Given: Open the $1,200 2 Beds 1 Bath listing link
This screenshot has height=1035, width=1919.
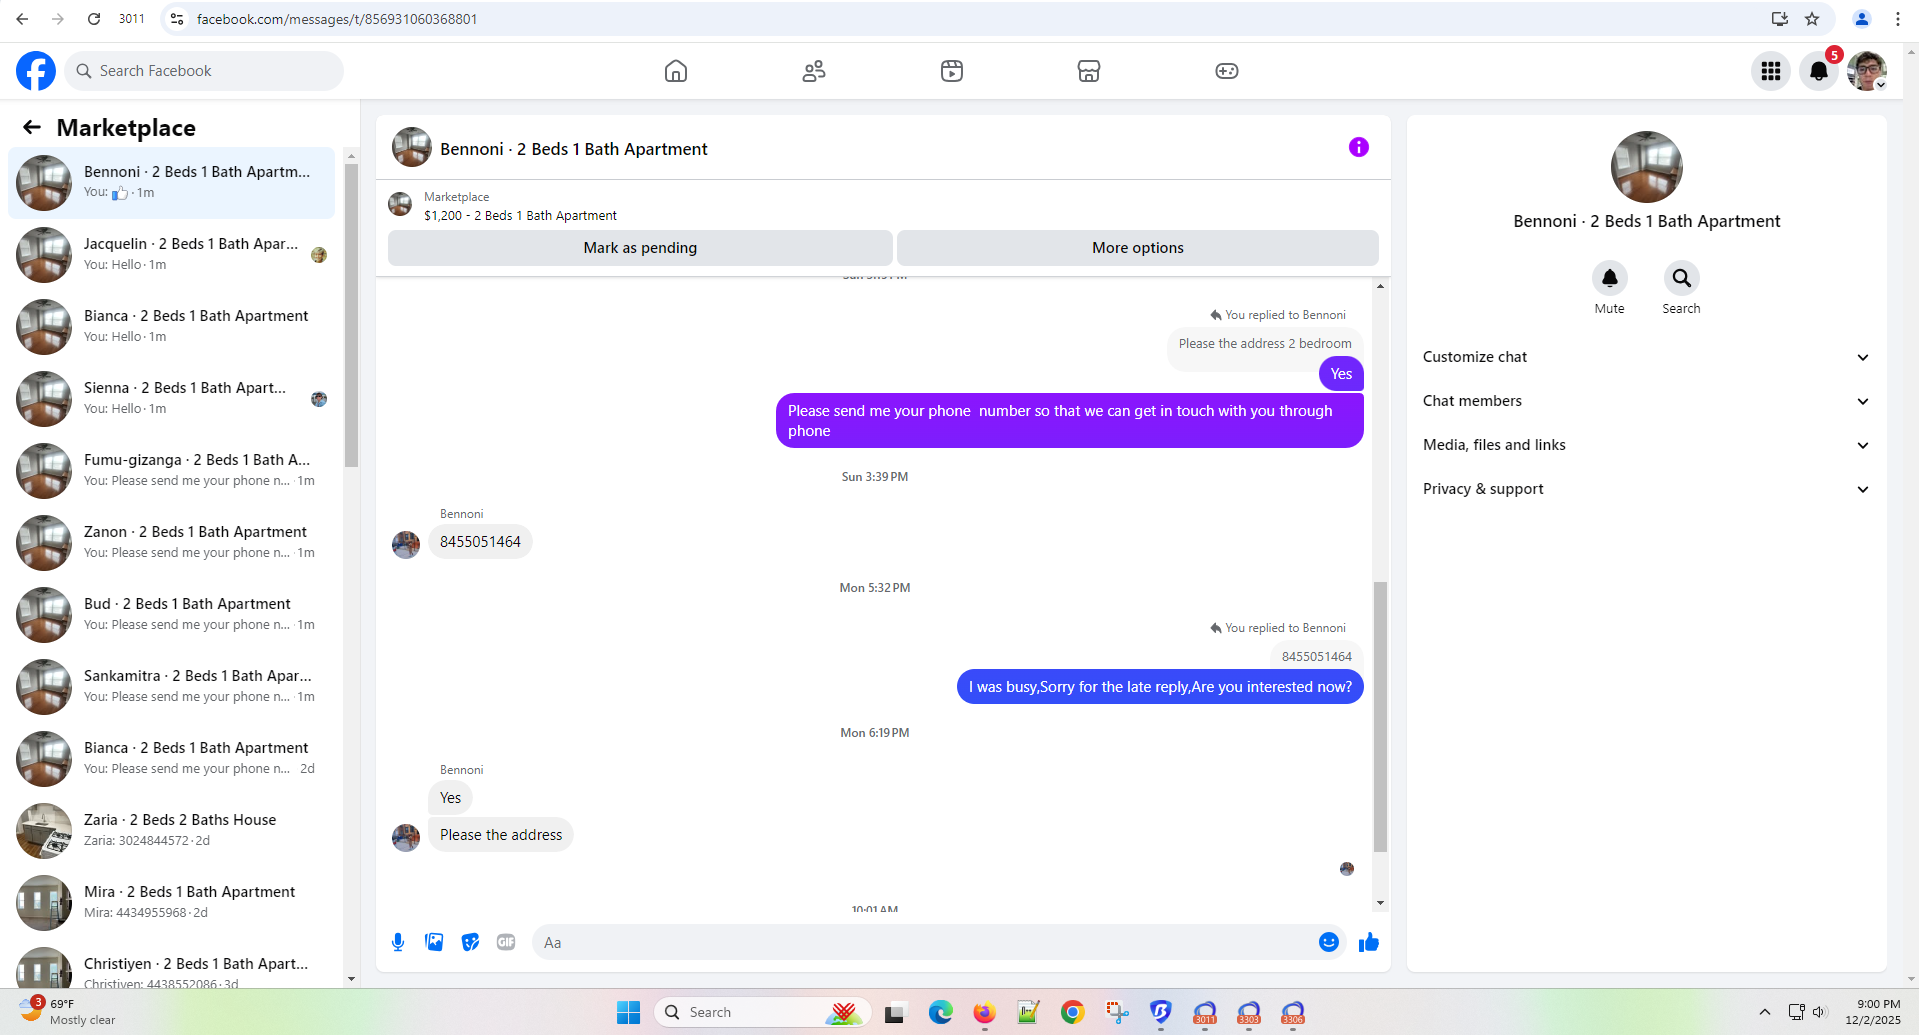Looking at the screenshot, I should click(520, 215).
